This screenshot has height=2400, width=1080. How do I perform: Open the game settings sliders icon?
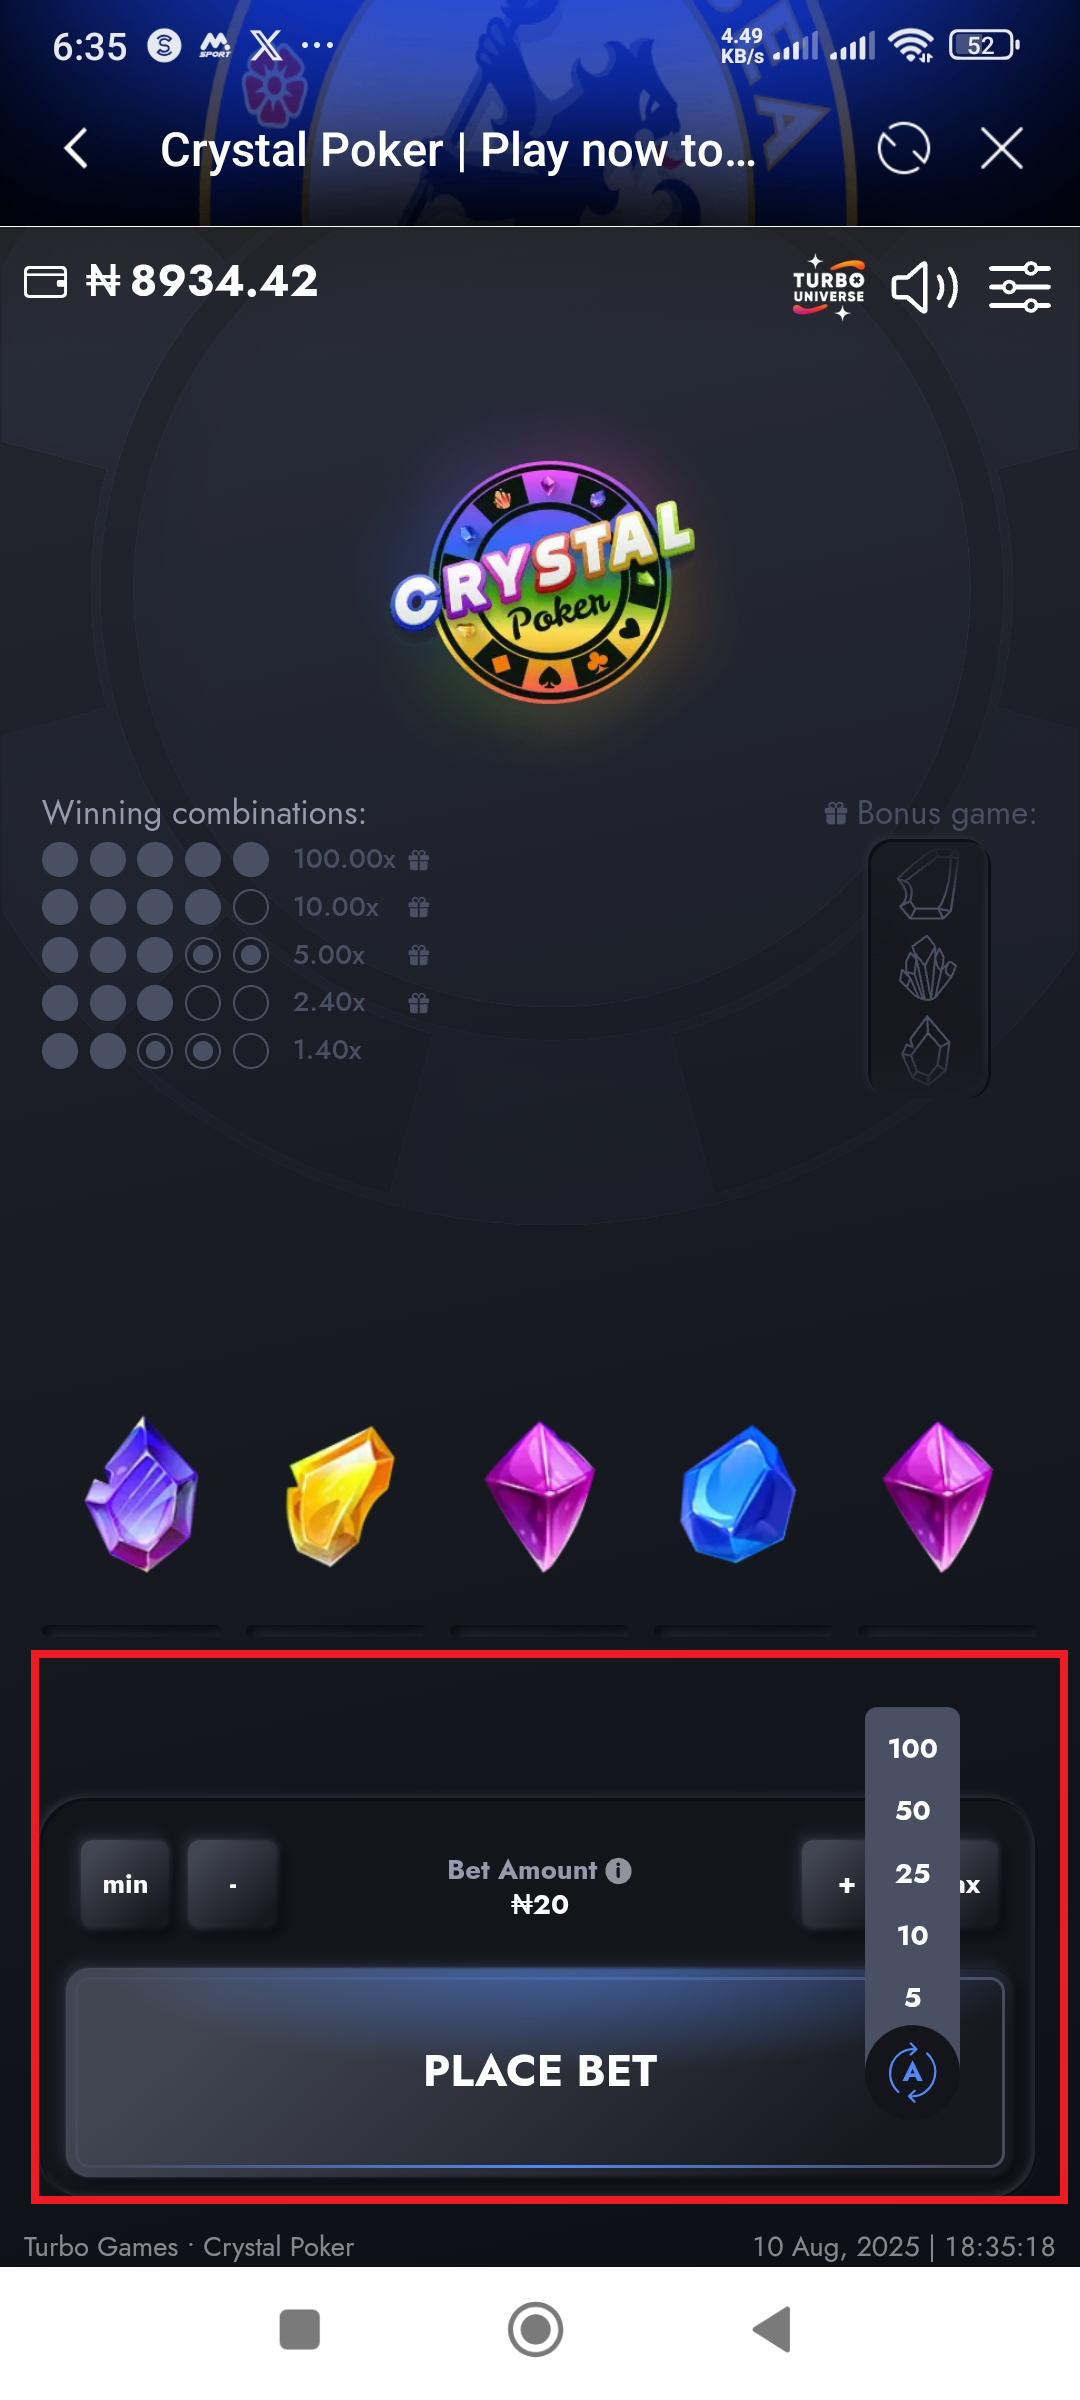click(x=1019, y=288)
